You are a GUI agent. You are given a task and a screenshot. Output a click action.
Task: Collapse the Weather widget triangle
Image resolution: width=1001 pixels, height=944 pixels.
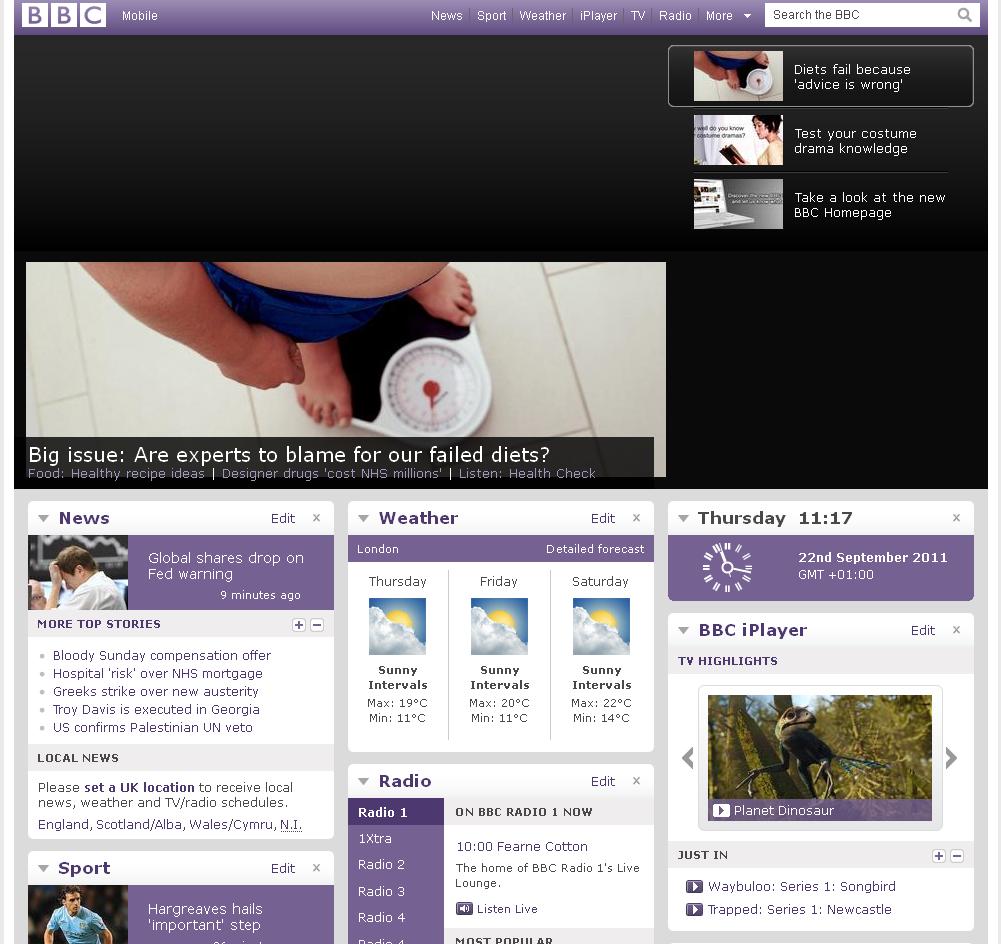coord(363,518)
